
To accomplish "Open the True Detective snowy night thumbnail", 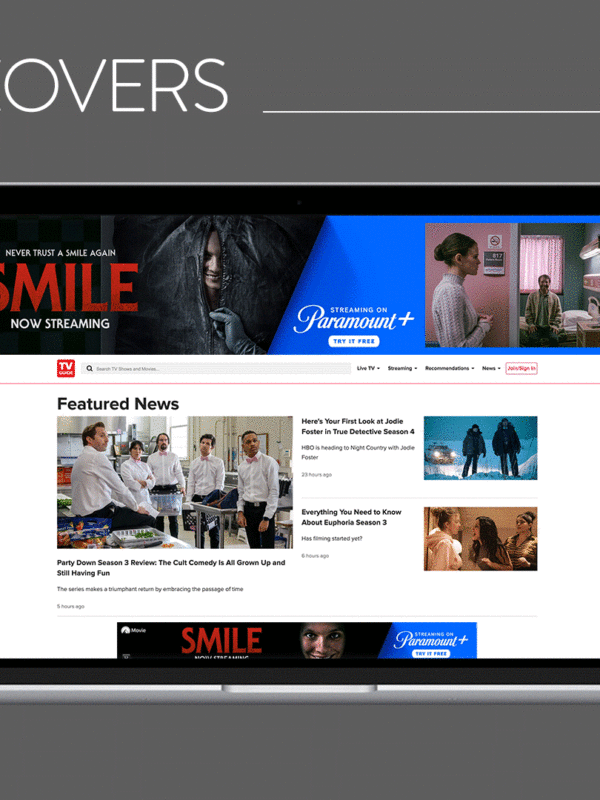I will (x=480, y=448).
